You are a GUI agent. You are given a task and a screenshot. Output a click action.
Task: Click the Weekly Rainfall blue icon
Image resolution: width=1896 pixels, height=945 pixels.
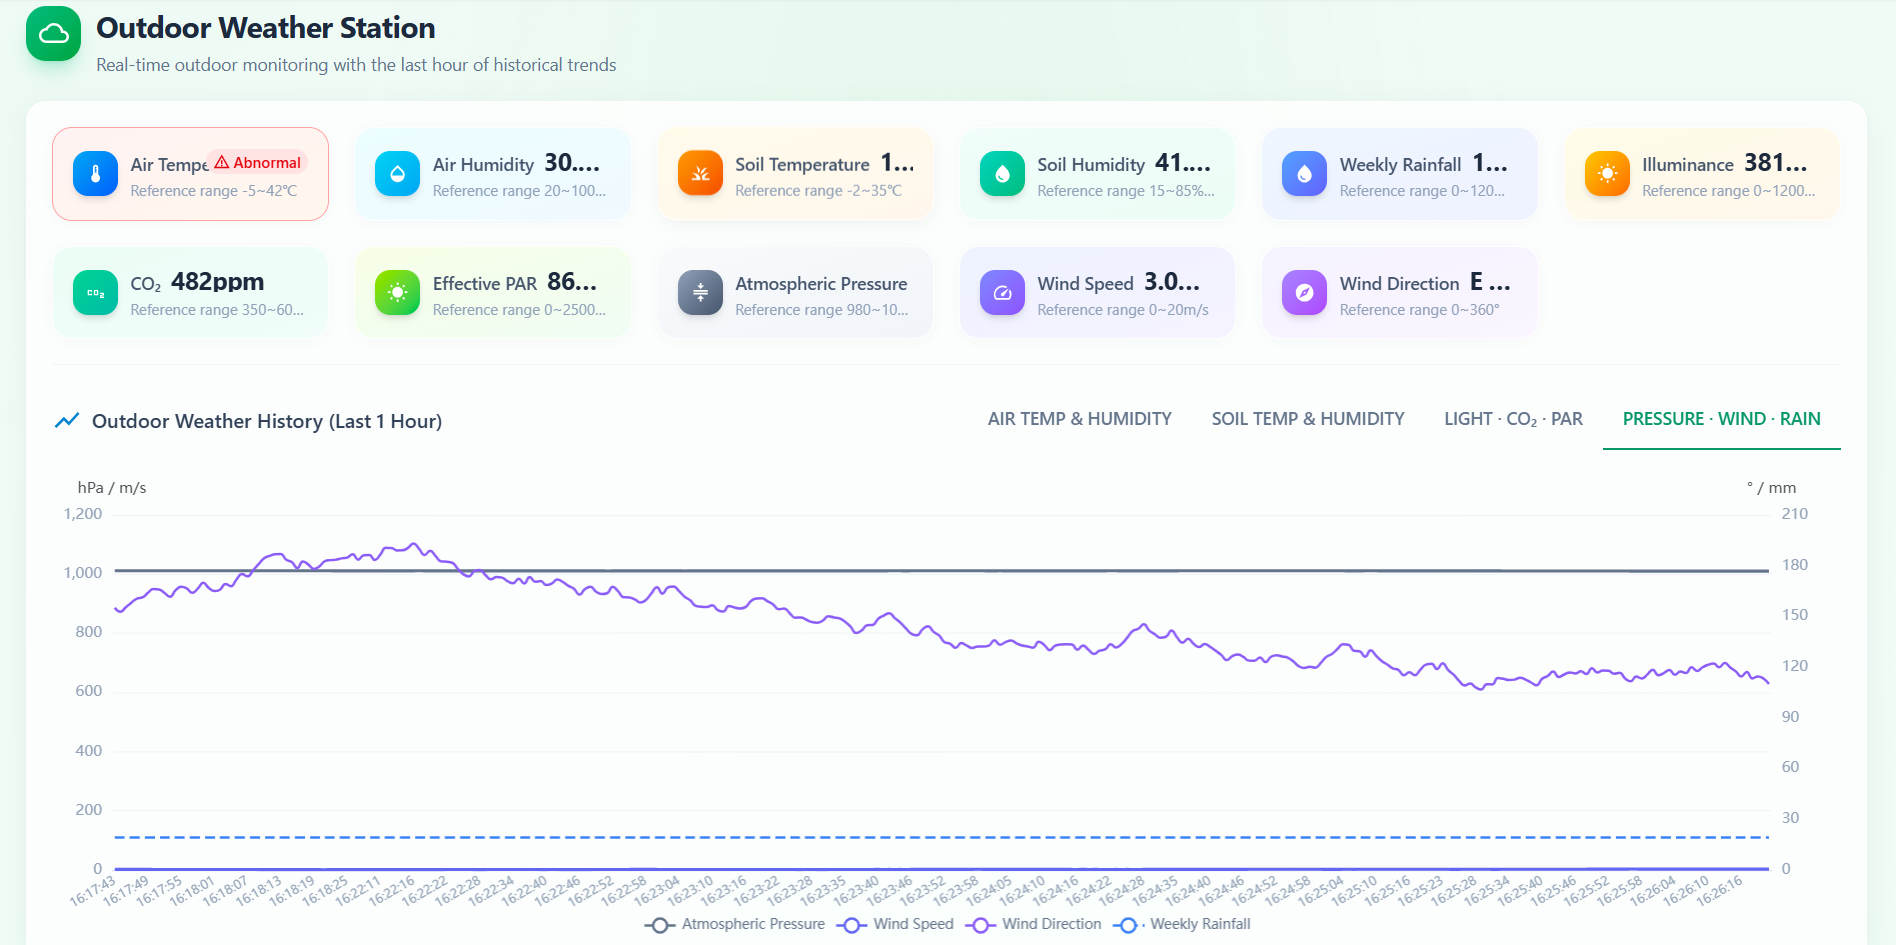coord(1304,174)
